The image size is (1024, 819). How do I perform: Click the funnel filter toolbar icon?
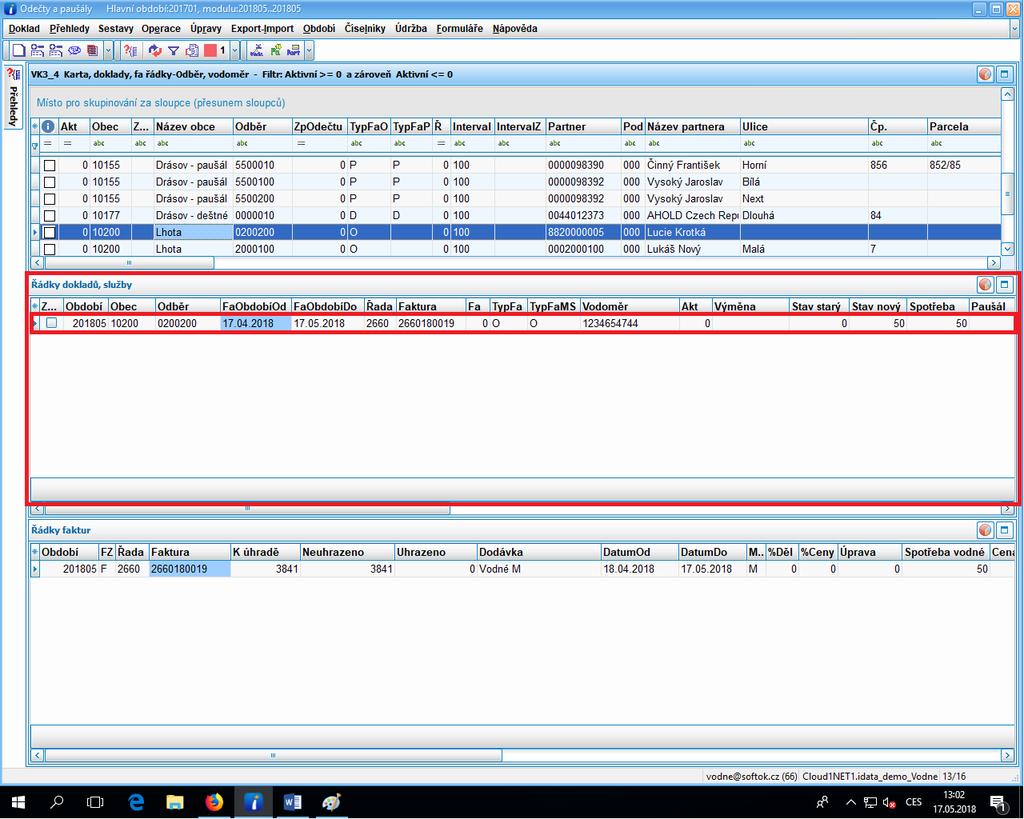point(174,50)
